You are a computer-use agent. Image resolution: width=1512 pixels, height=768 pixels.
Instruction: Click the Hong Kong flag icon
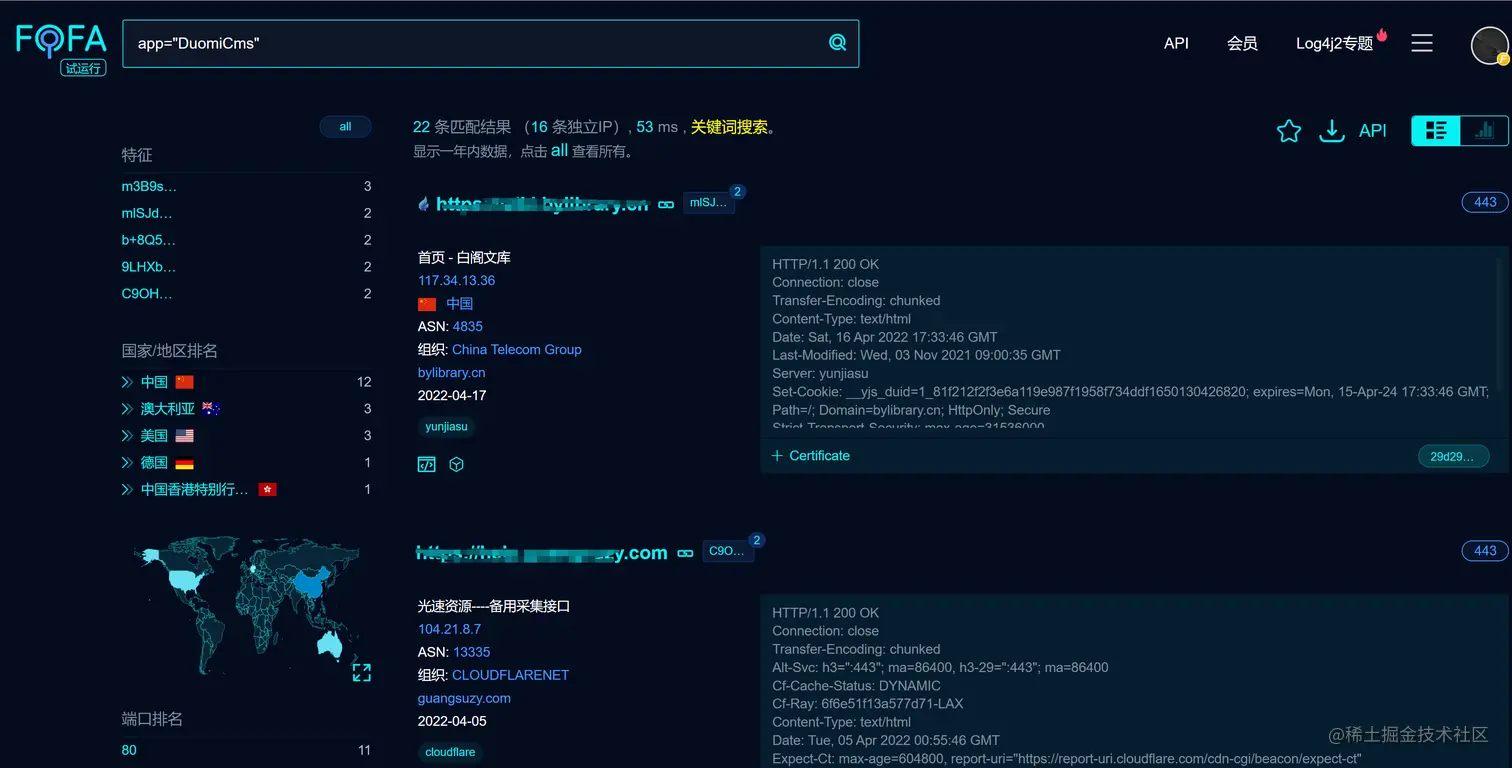pos(267,490)
